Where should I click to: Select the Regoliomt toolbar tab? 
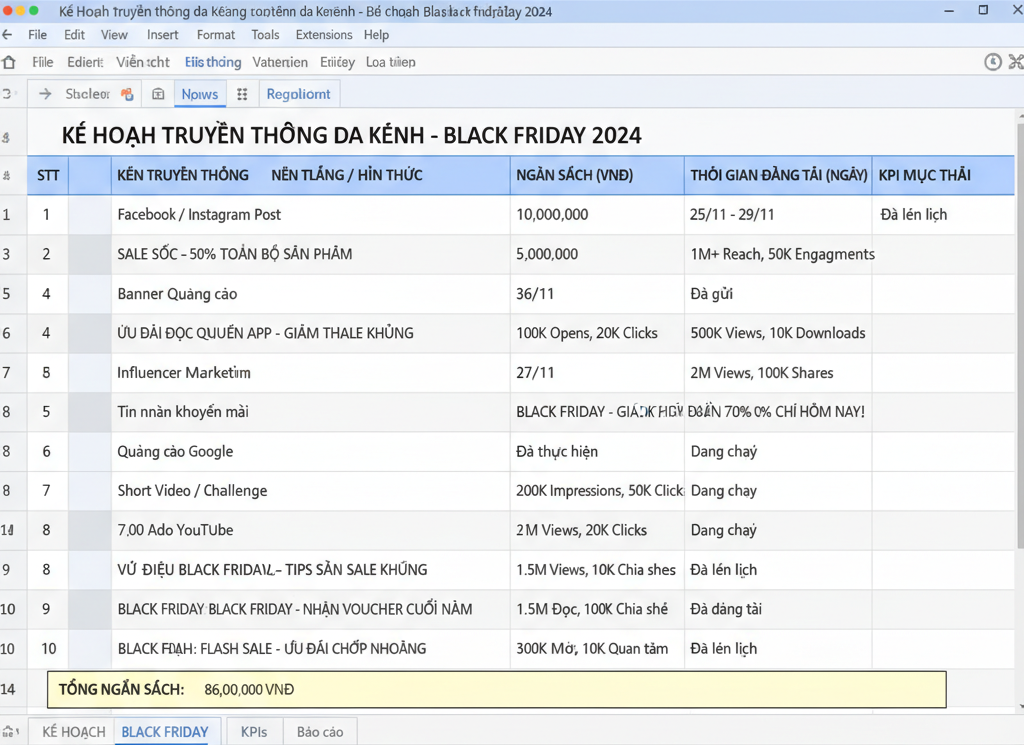[x=298, y=94]
